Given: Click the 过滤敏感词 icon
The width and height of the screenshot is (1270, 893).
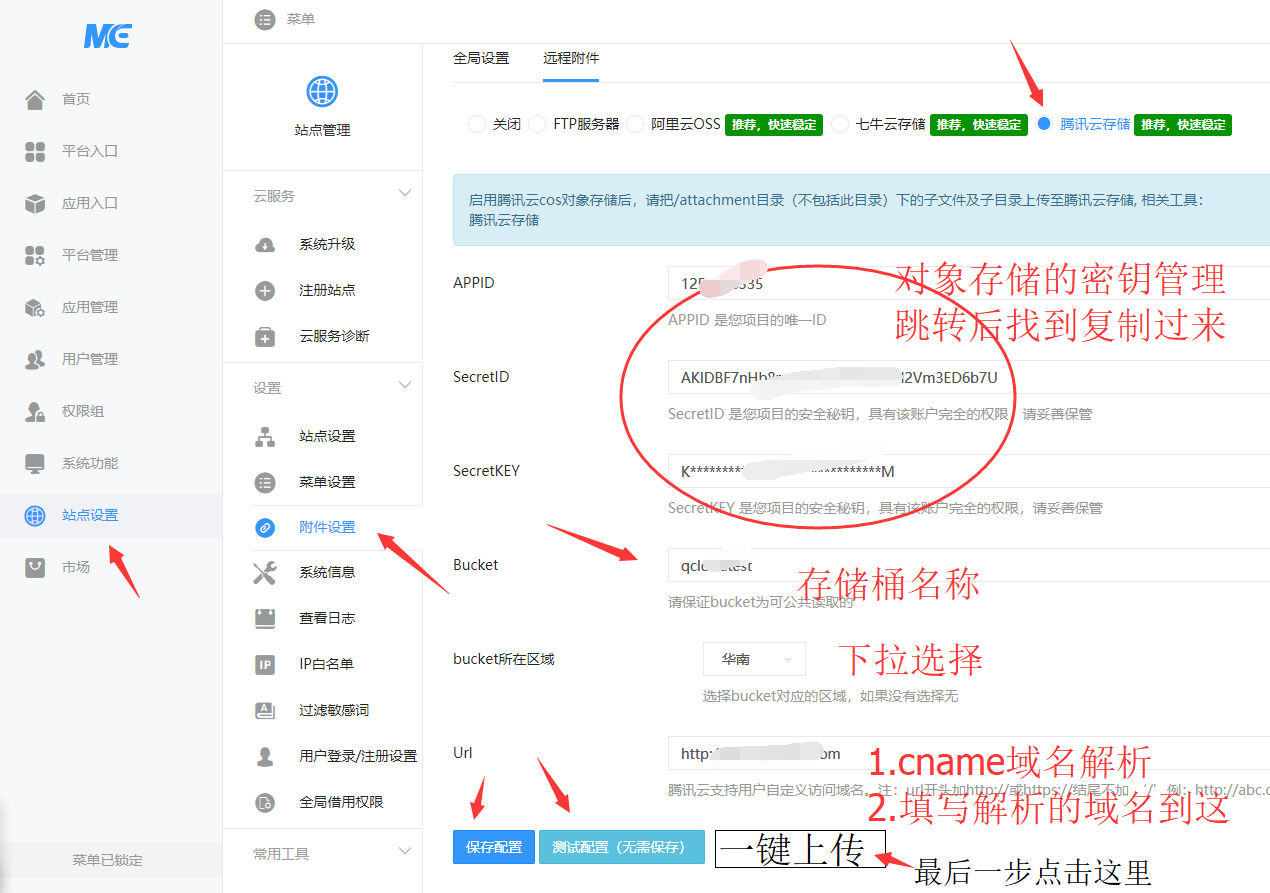Looking at the screenshot, I should (x=265, y=710).
